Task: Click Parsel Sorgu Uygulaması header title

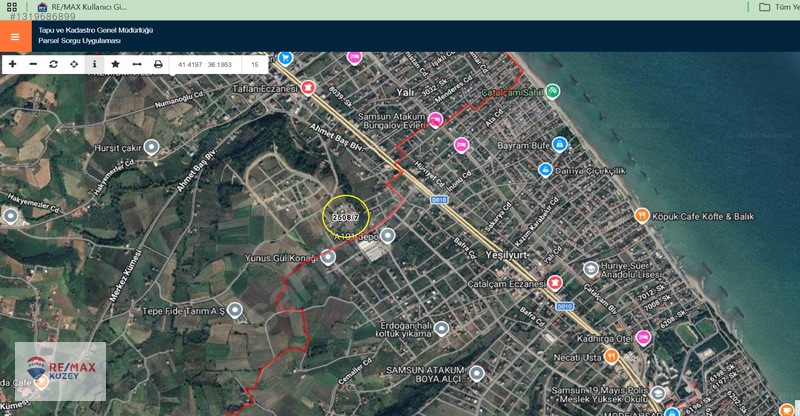Action: tap(80, 41)
